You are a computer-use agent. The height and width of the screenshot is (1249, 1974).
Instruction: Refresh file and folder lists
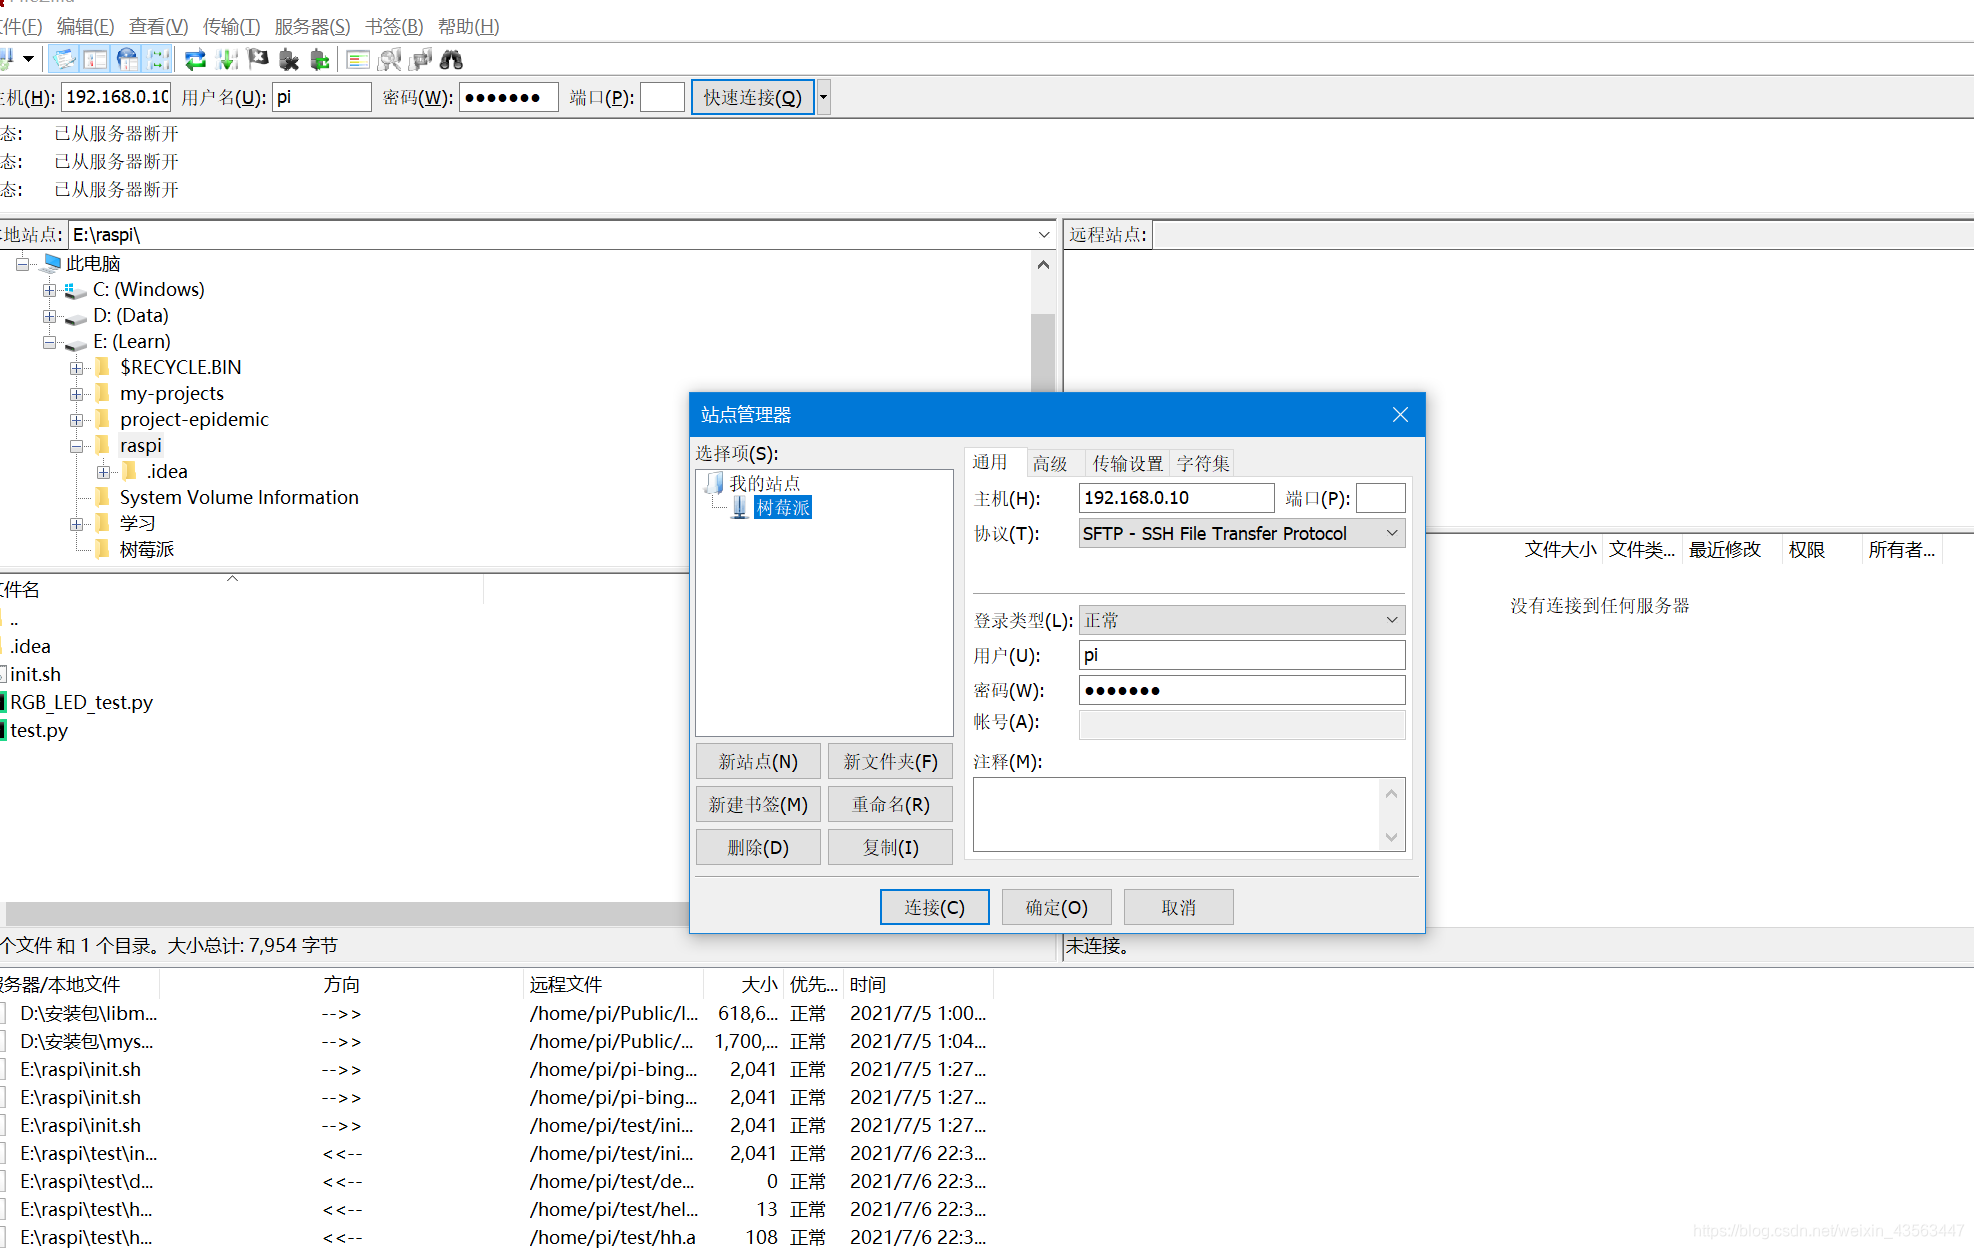click(196, 60)
